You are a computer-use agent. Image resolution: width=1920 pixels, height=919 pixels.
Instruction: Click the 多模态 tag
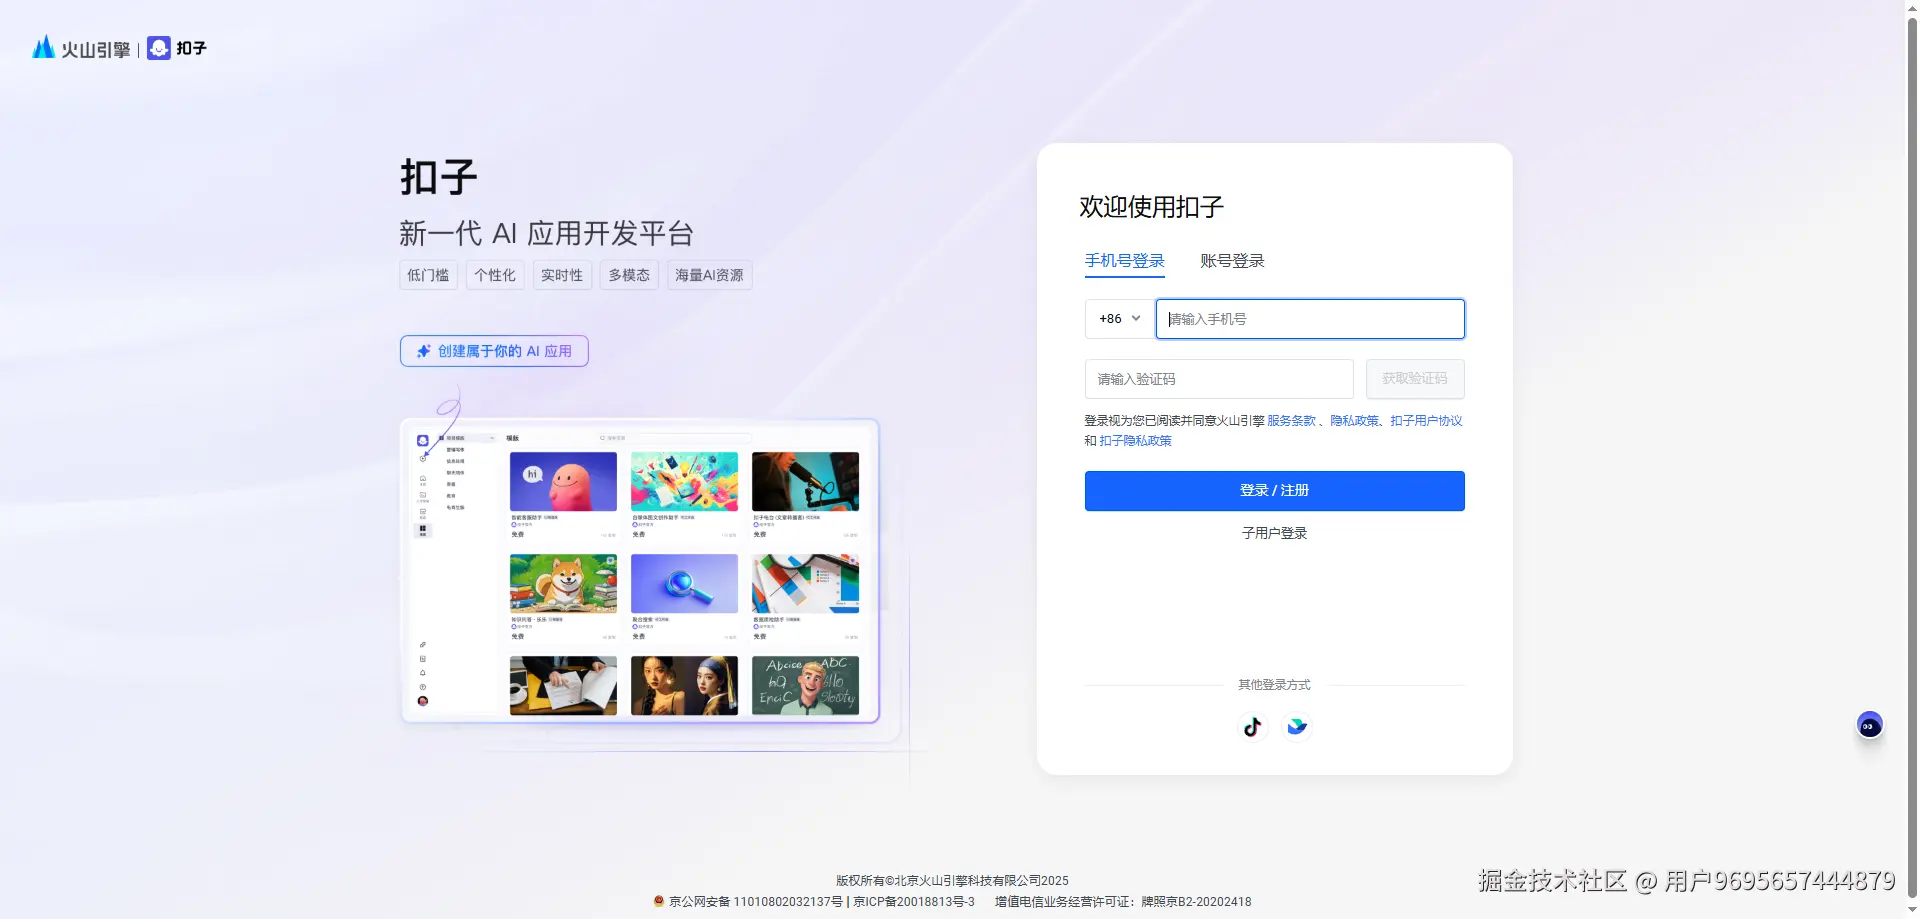(629, 275)
